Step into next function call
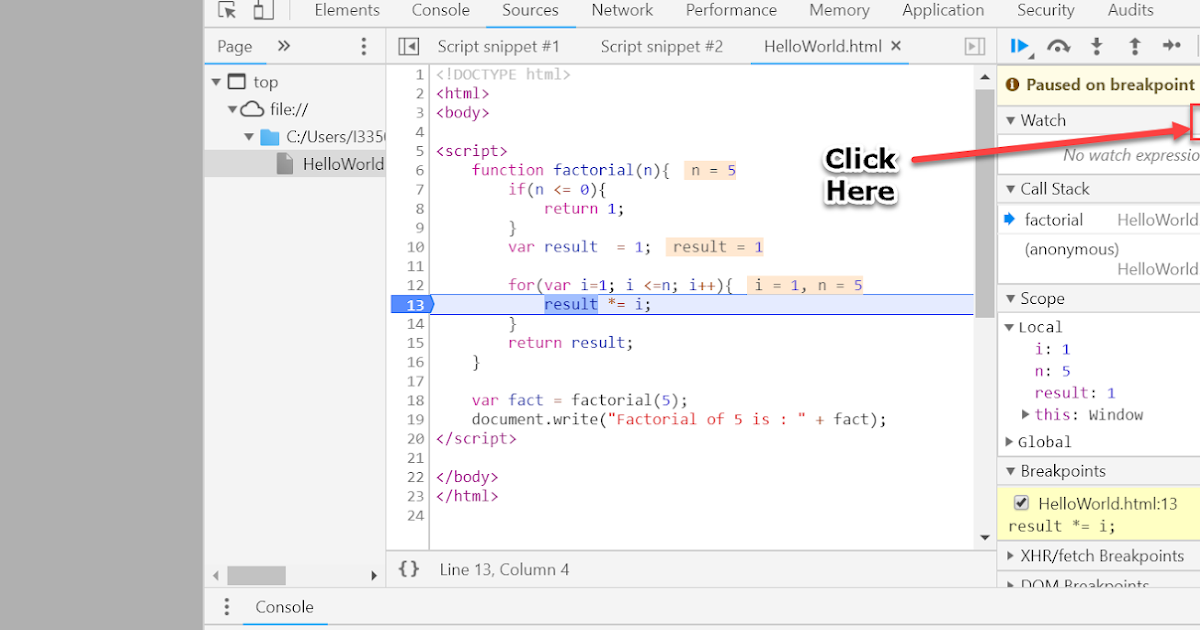The image size is (1200, 630). pyautogui.click(x=1097, y=46)
